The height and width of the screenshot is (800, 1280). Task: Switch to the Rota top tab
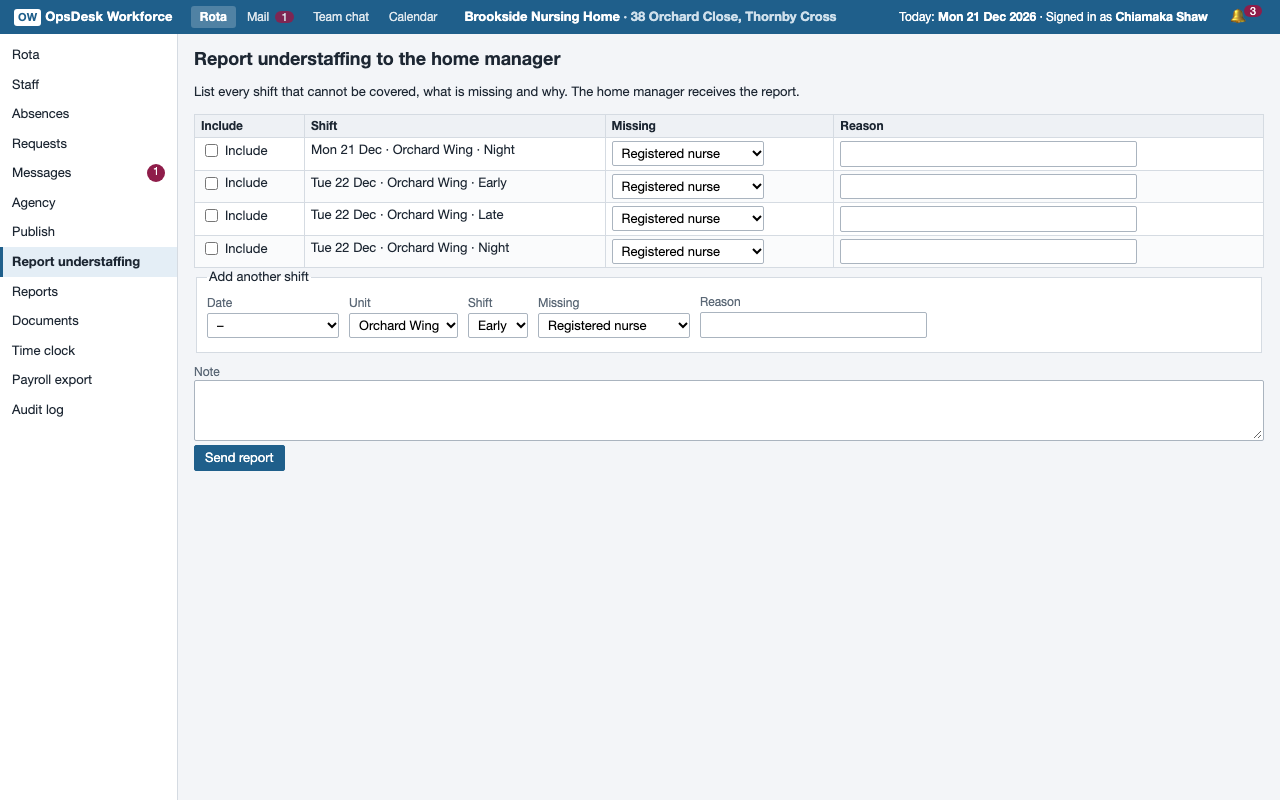(213, 17)
